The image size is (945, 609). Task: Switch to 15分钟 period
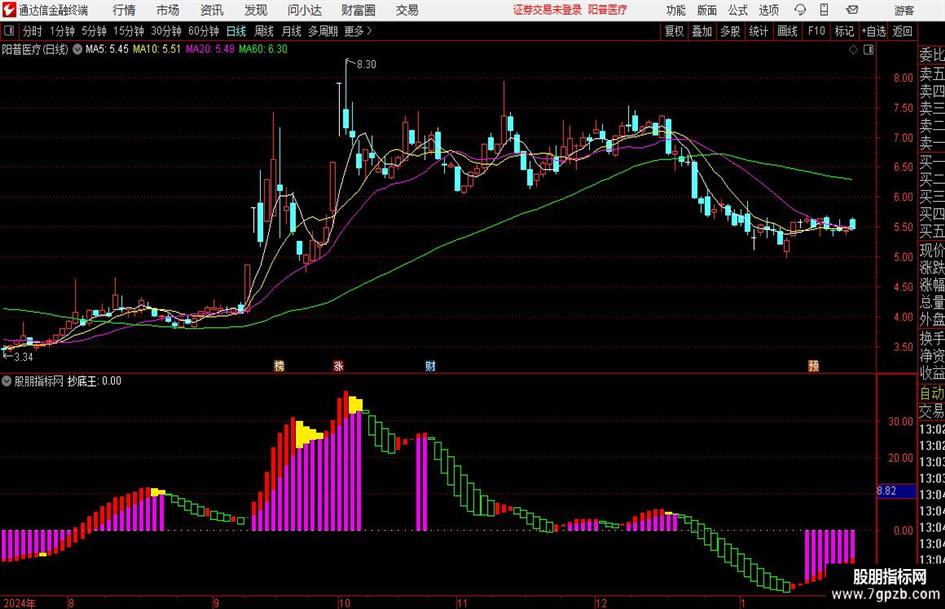click(129, 31)
